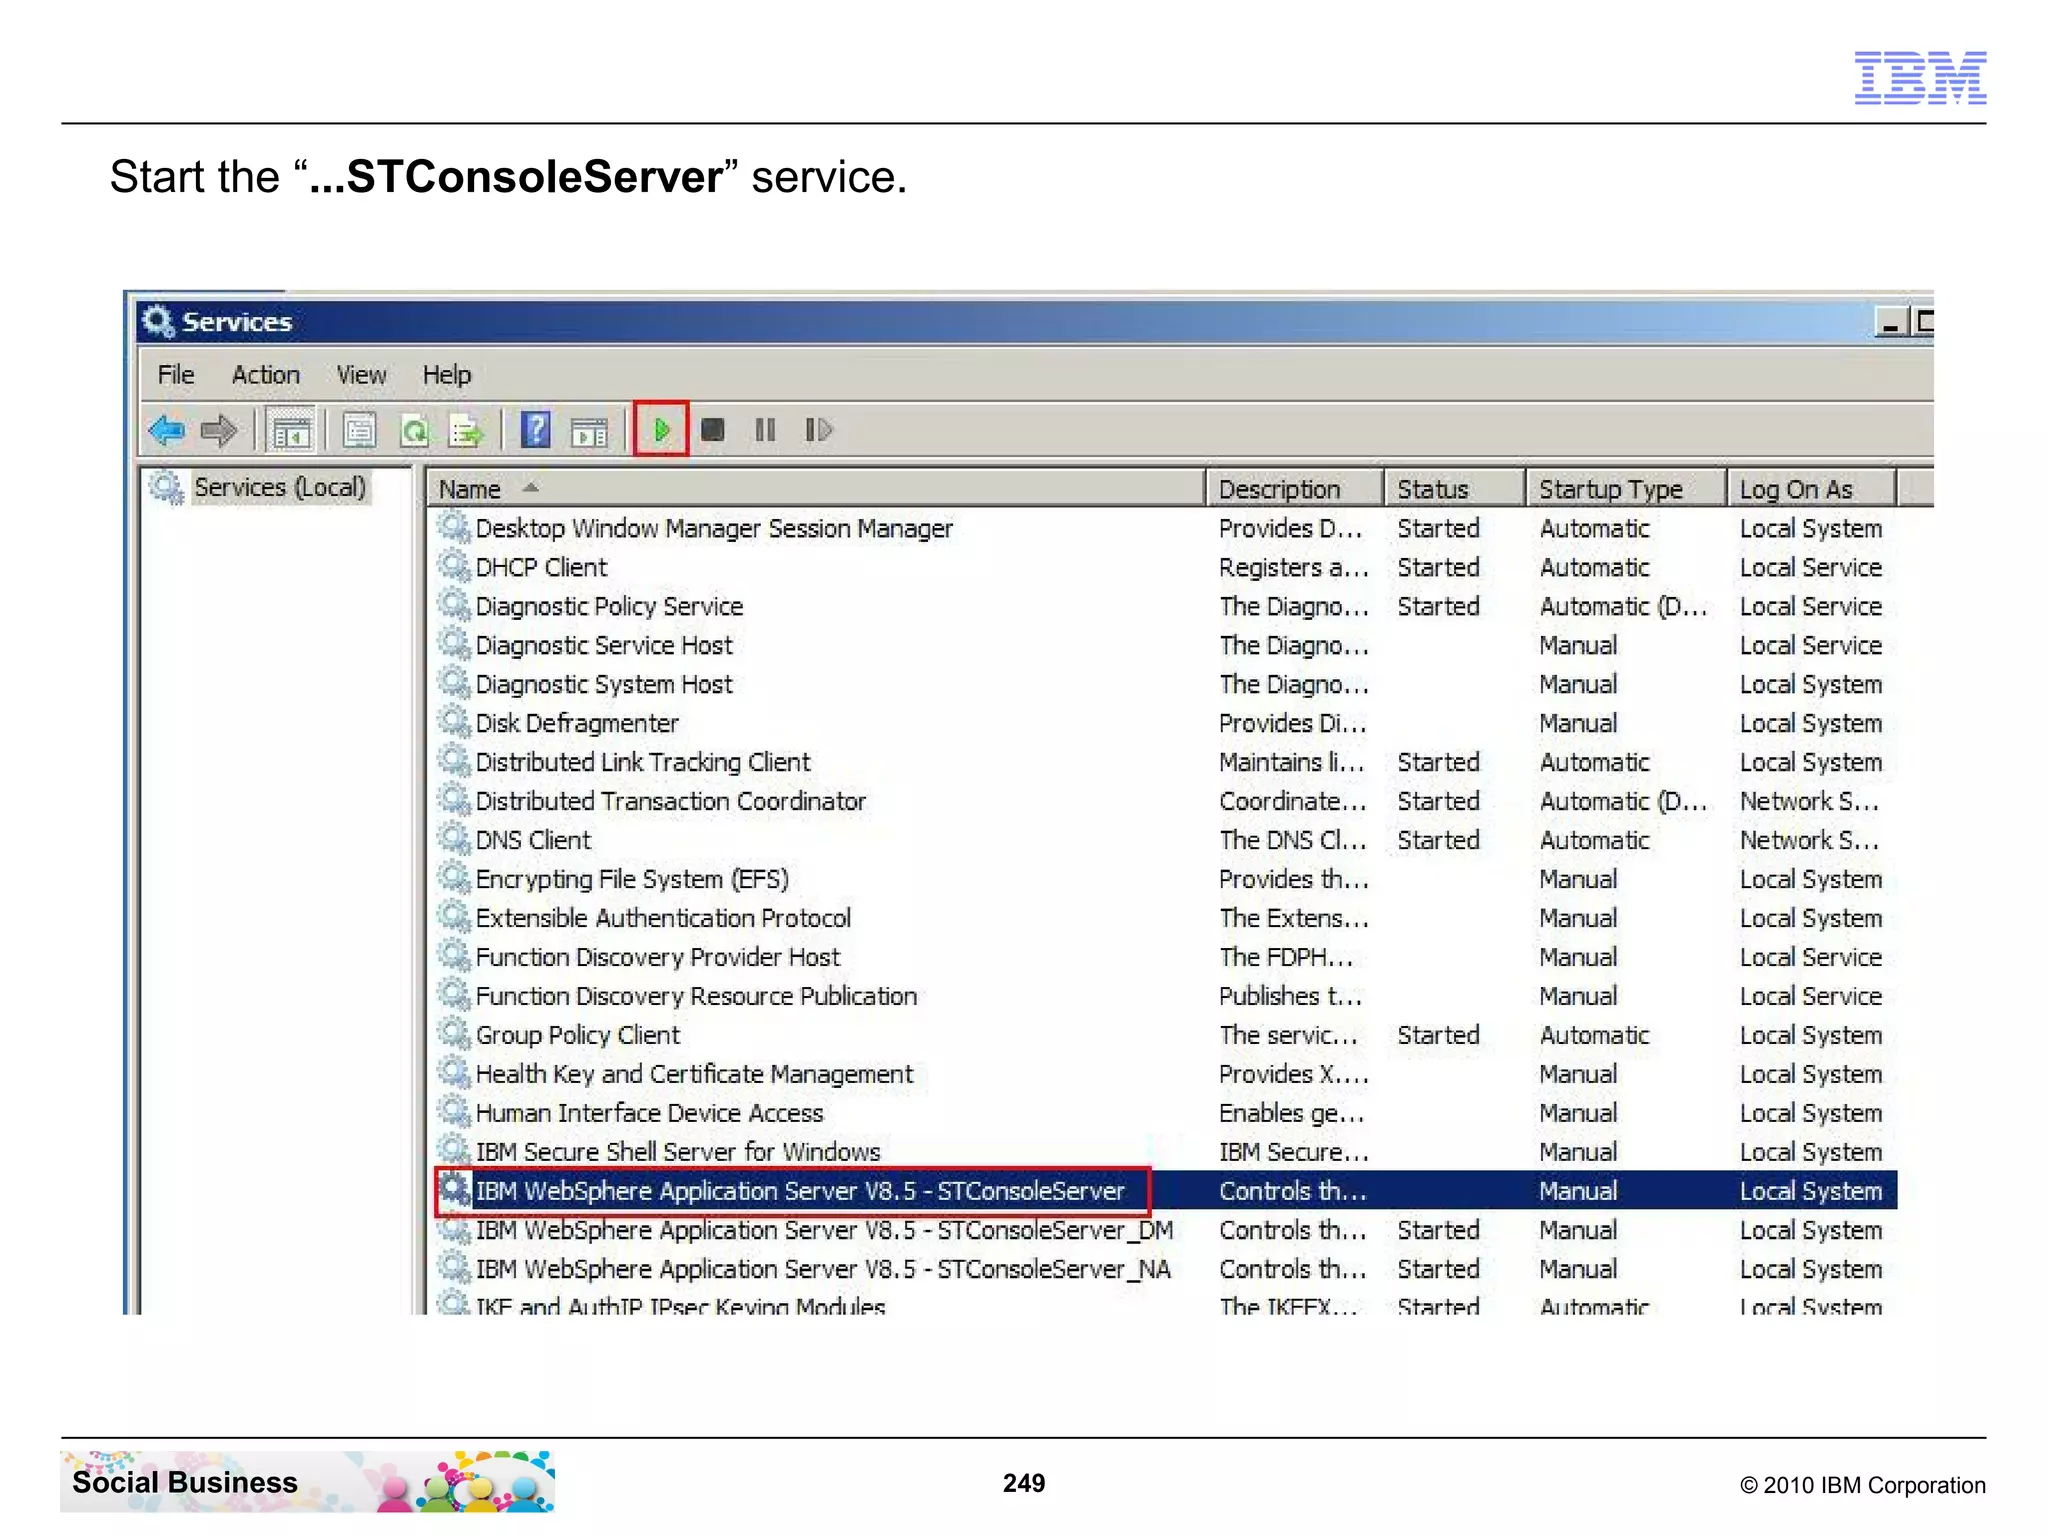Select the DNS Client service
Viewport: 2048px width, 1536px height.
pos(1165,840)
